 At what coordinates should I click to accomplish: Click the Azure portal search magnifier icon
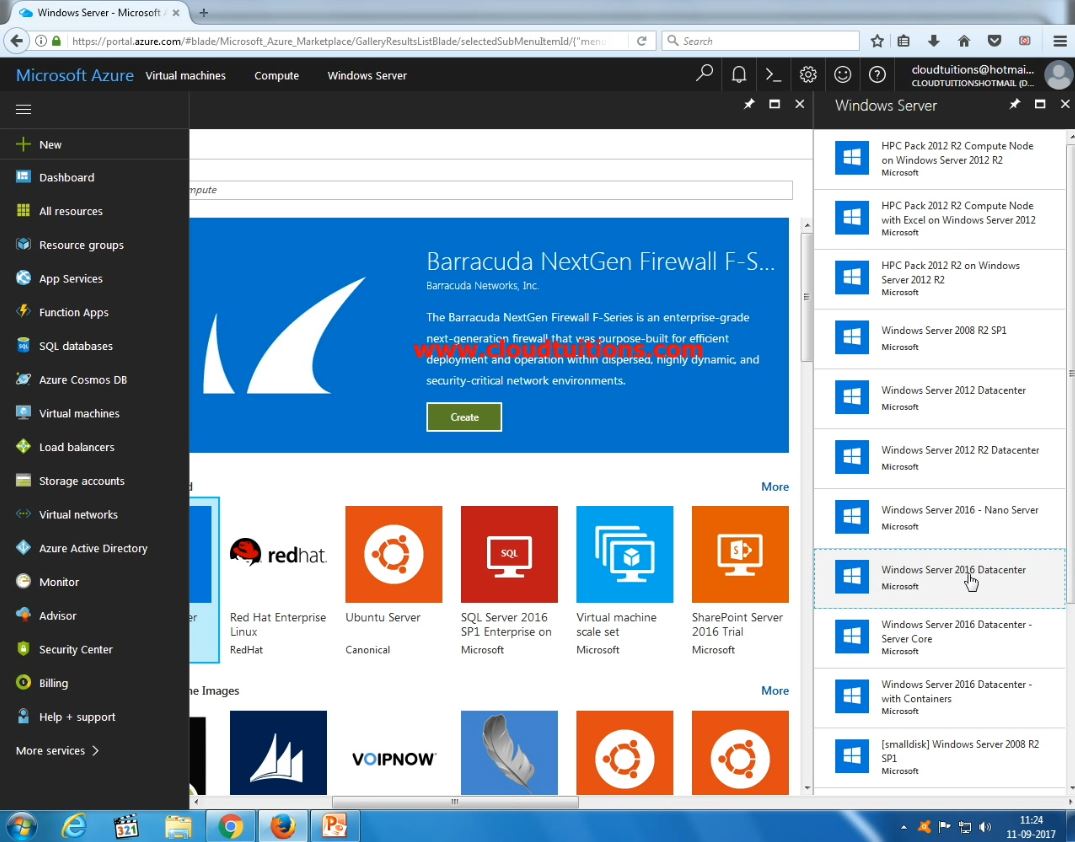click(704, 74)
